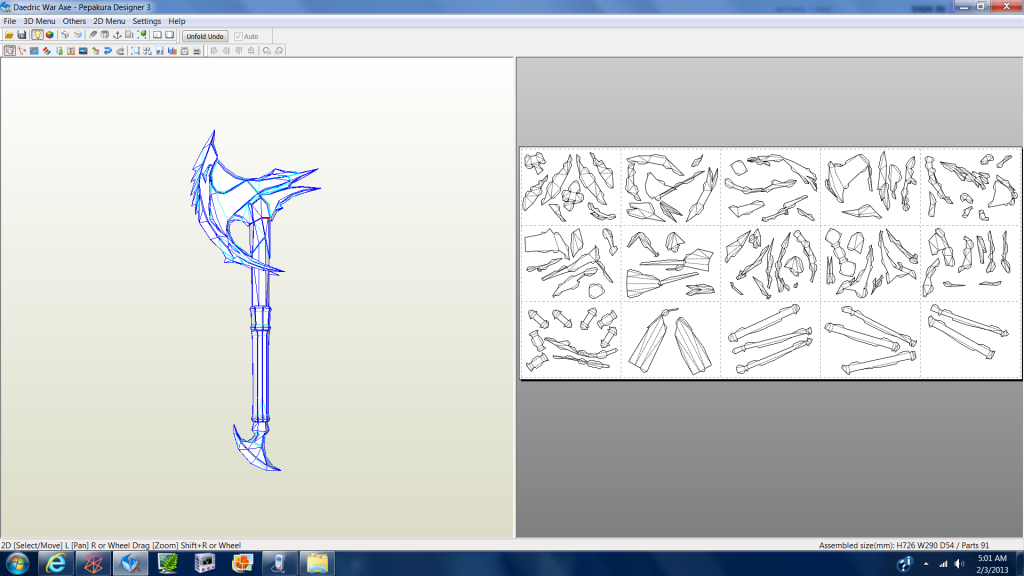The image size is (1024, 576).
Task: Click the small 3D box arrow icon
Action: click(95, 51)
